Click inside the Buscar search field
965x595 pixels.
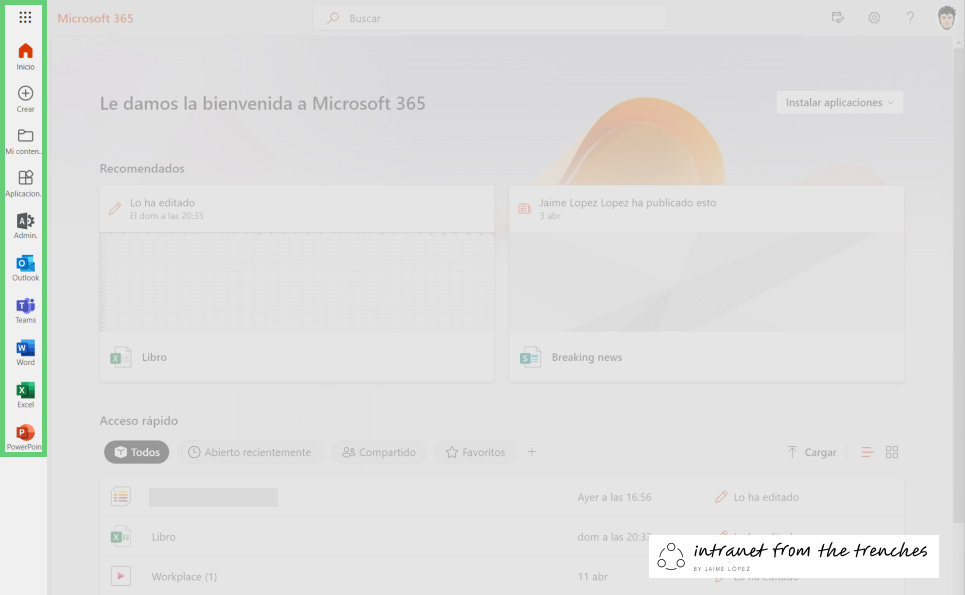pyautogui.click(x=489, y=17)
